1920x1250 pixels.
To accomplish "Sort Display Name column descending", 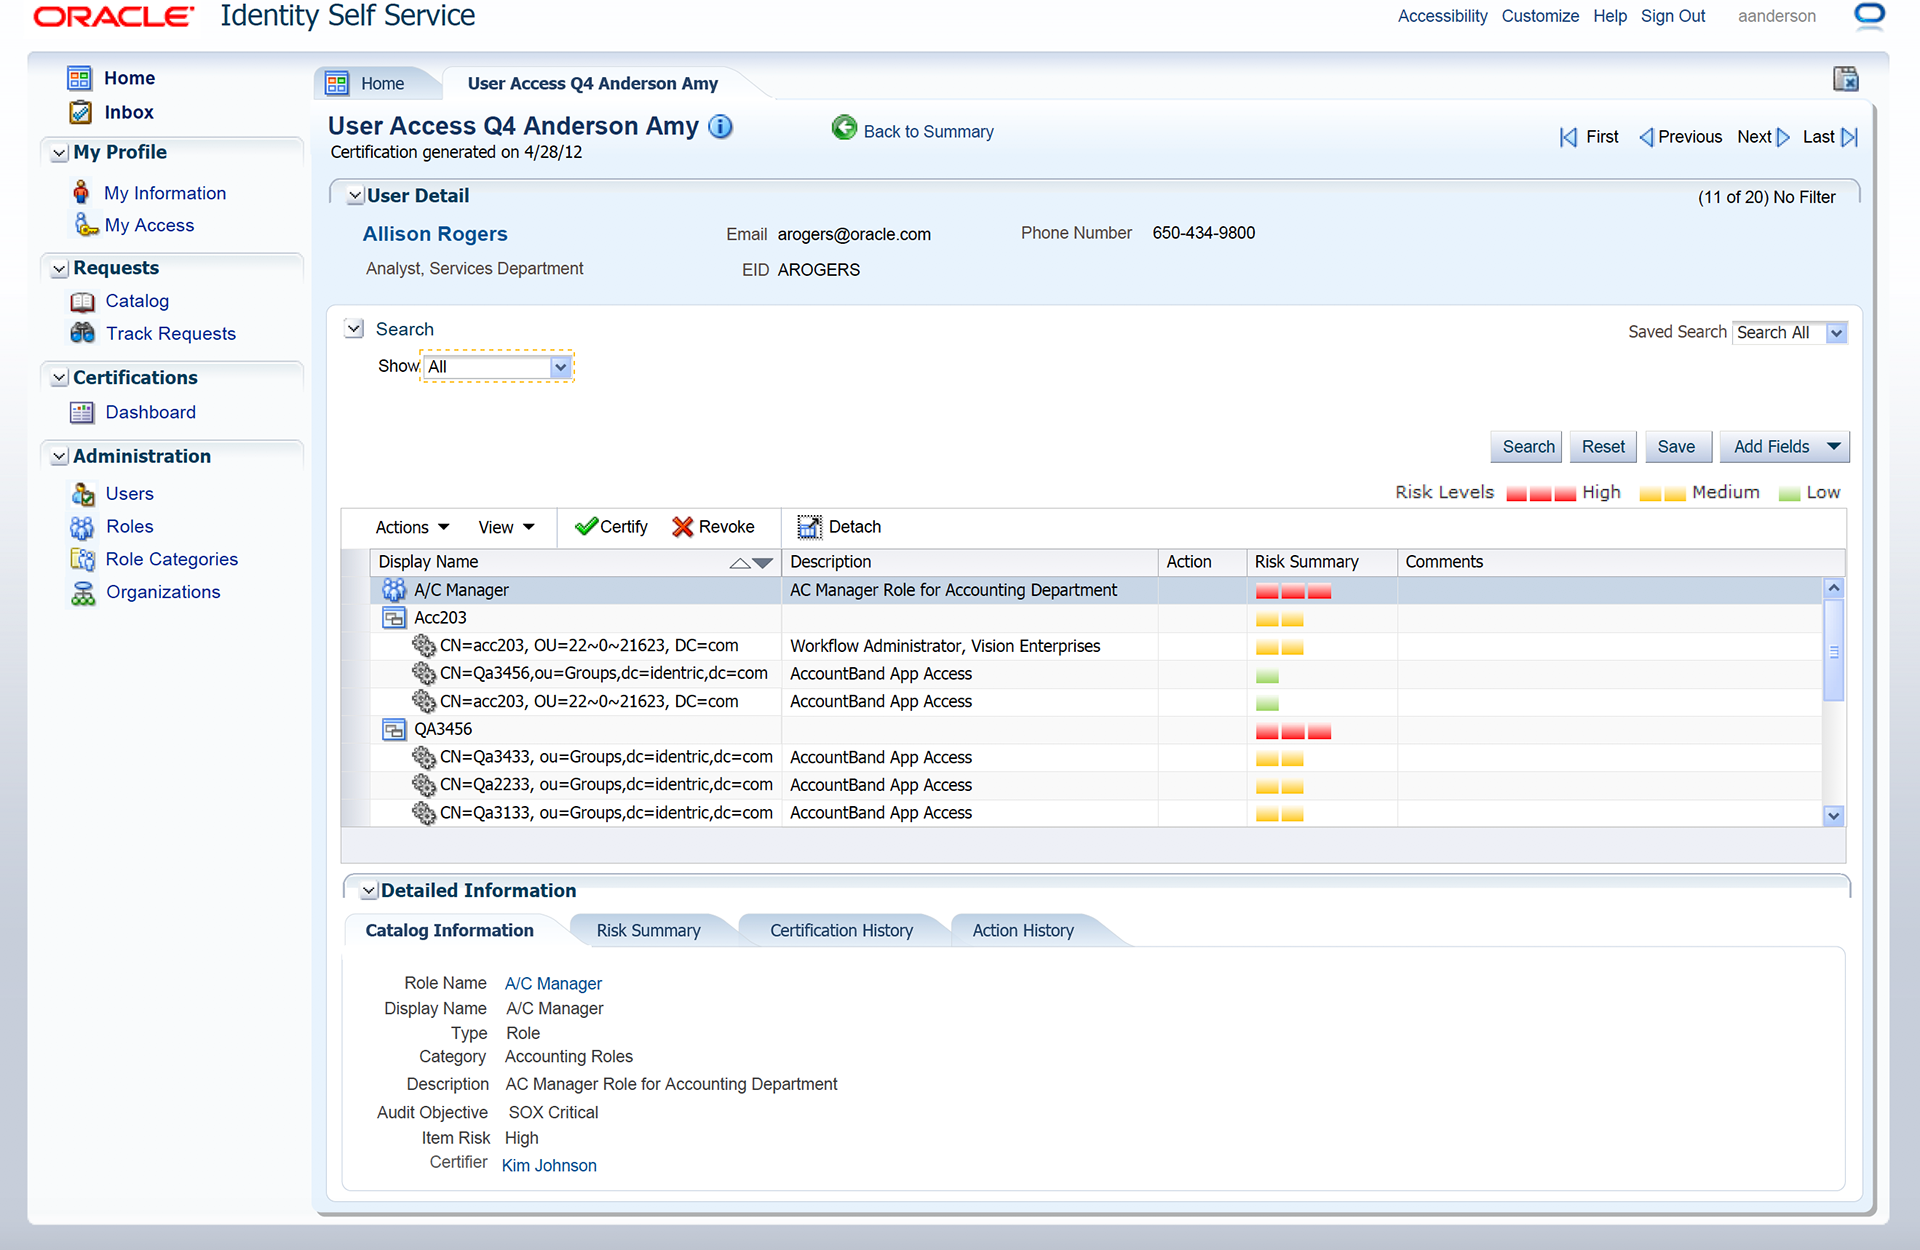I will (763, 563).
